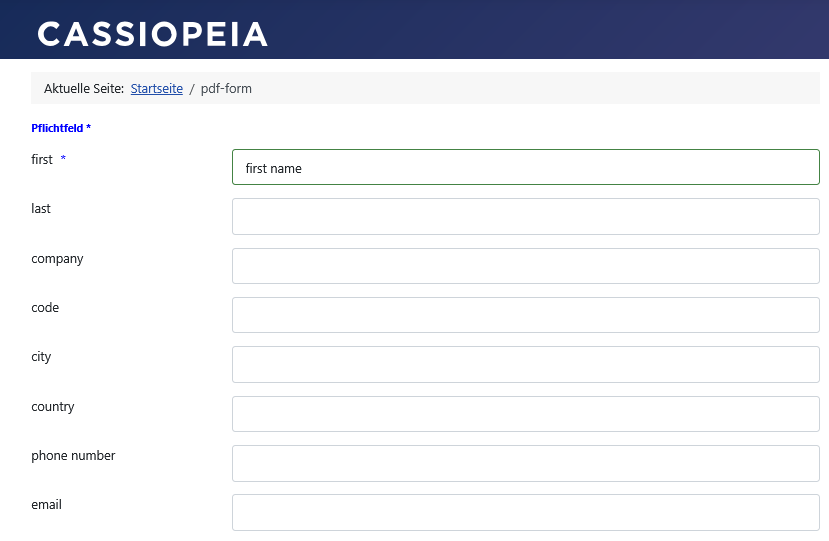Image resolution: width=829 pixels, height=541 pixels.
Task: Click the "city" label
Action: point(41,357)
